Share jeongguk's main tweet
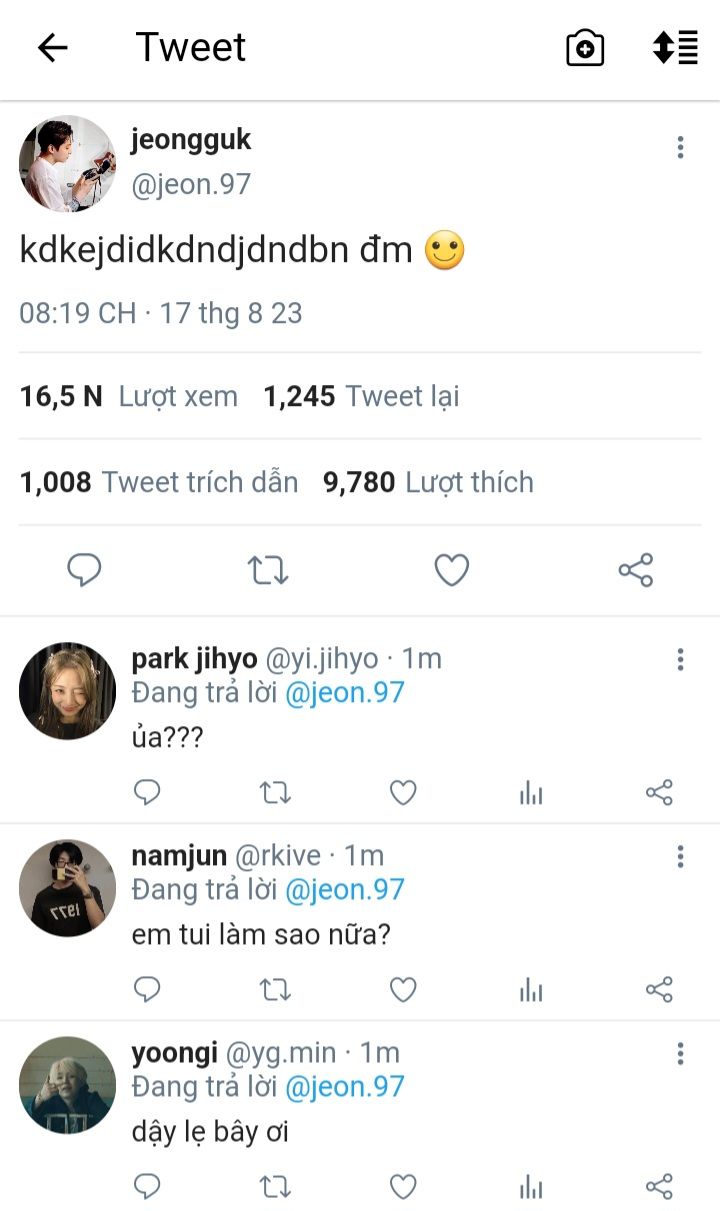 (636, 570)
